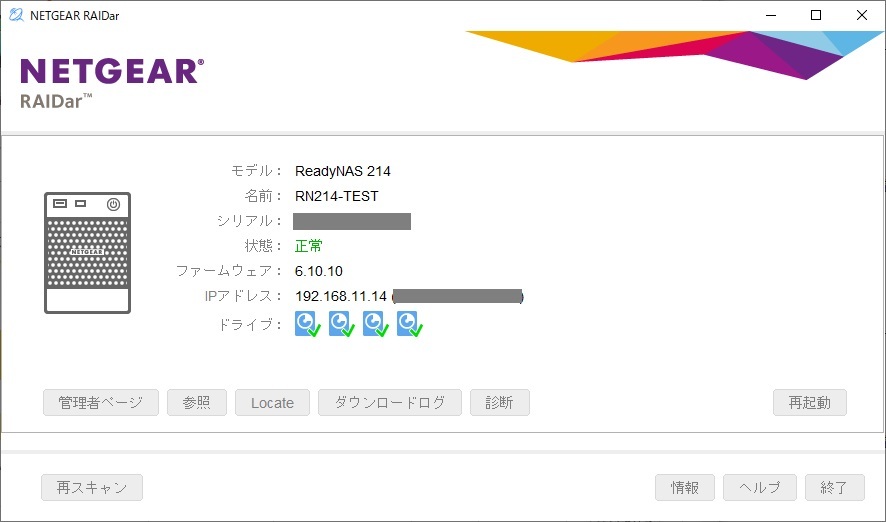The height and width of the screenshot is (522, 886).
Task: Select the second drive status icon
Action: (x=341, y=324)
